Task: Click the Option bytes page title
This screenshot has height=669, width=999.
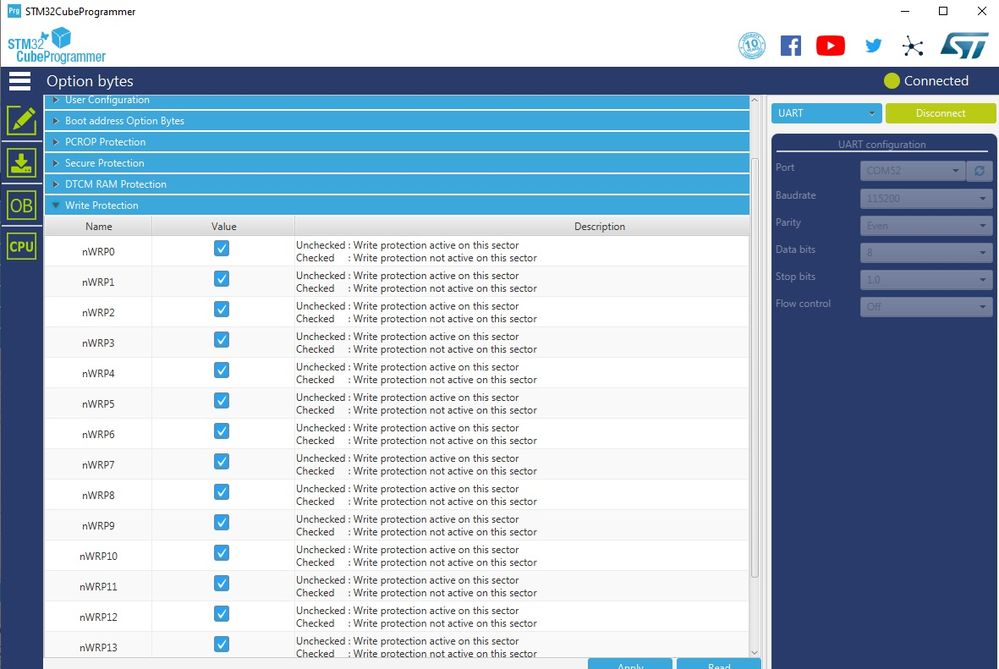Action: pos(90,81)
